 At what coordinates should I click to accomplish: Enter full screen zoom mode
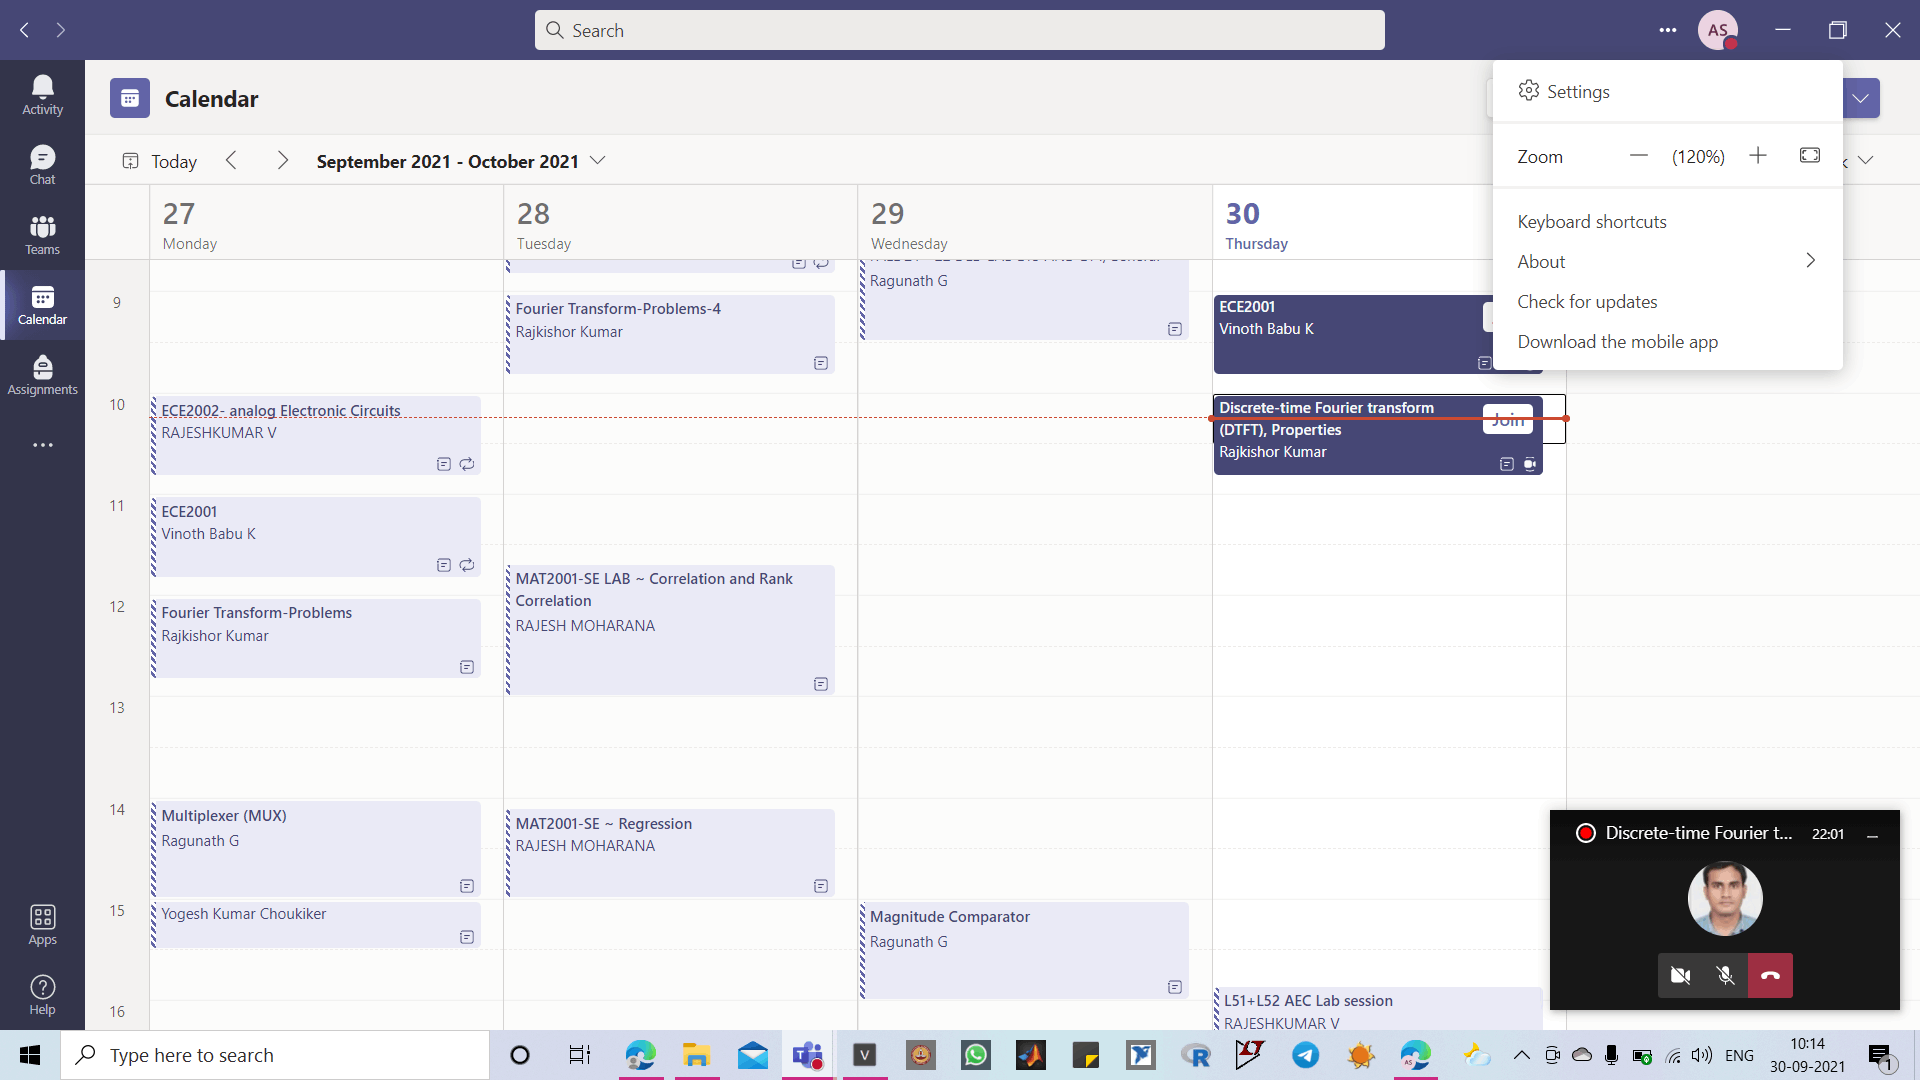tap(1809, 156)
